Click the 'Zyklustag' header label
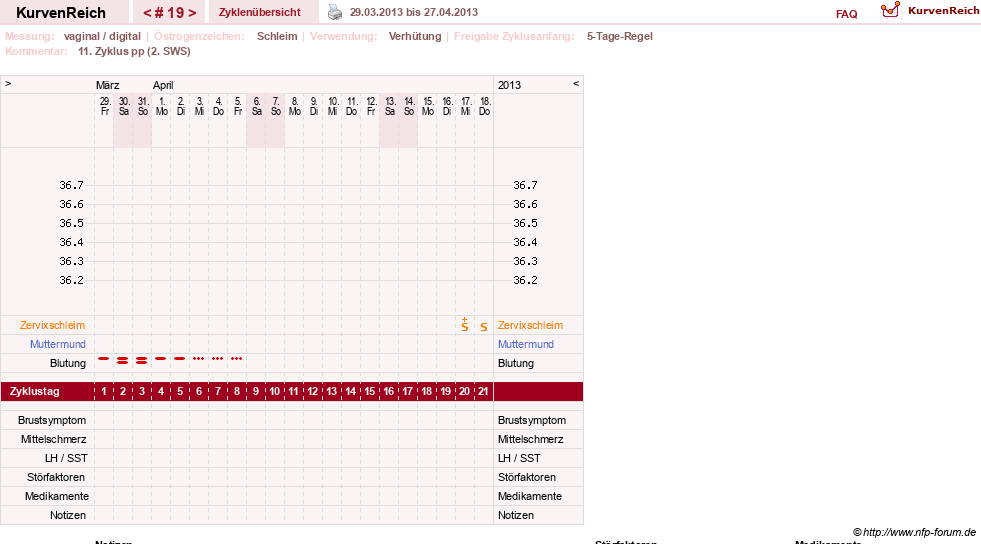The width and height of the screenshot is (981, 544). click(35, 391)
